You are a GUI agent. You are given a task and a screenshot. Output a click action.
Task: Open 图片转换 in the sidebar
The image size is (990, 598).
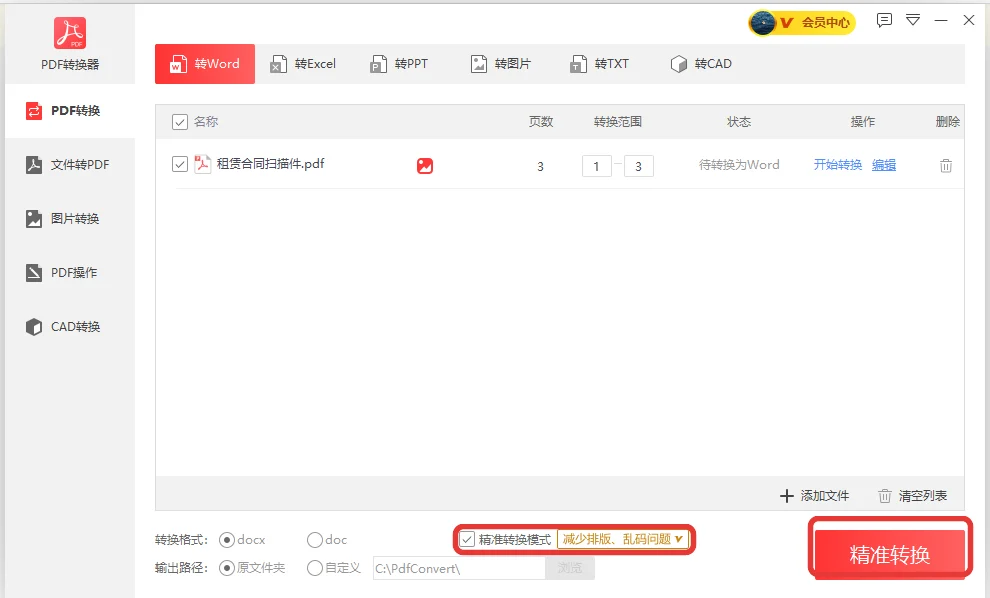pyautogui.click(x=70, y=218)
